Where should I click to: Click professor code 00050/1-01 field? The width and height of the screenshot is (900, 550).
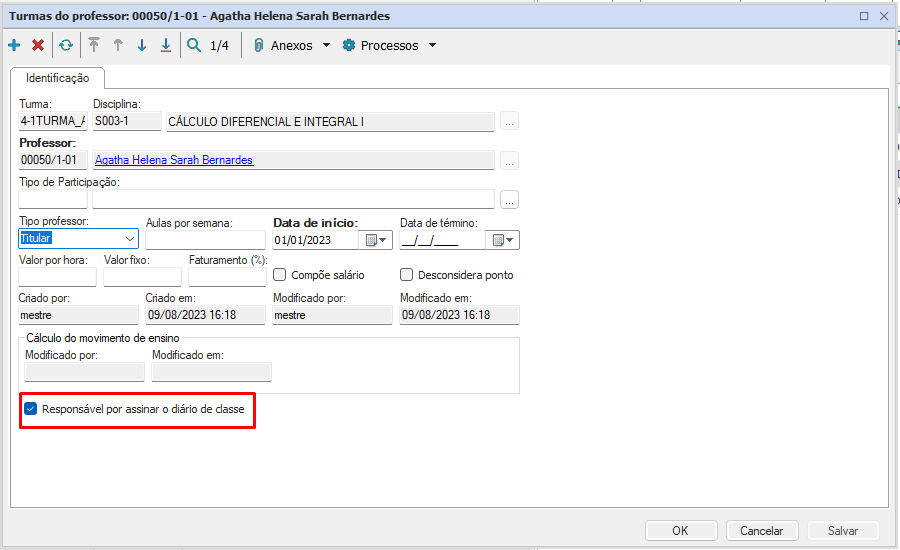53,160
